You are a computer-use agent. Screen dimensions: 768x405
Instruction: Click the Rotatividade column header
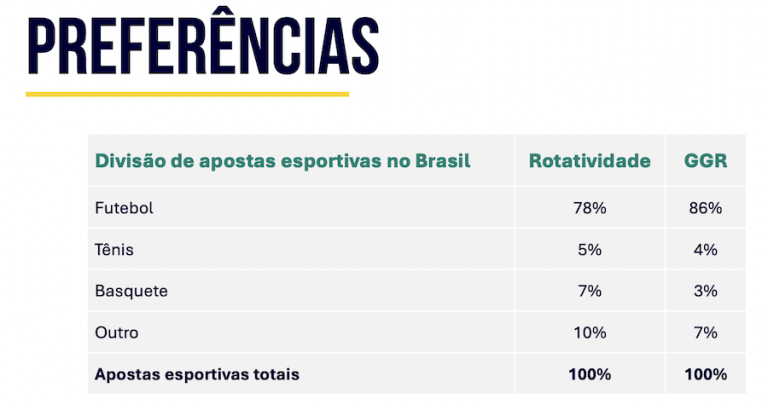[x=589, y=161]
